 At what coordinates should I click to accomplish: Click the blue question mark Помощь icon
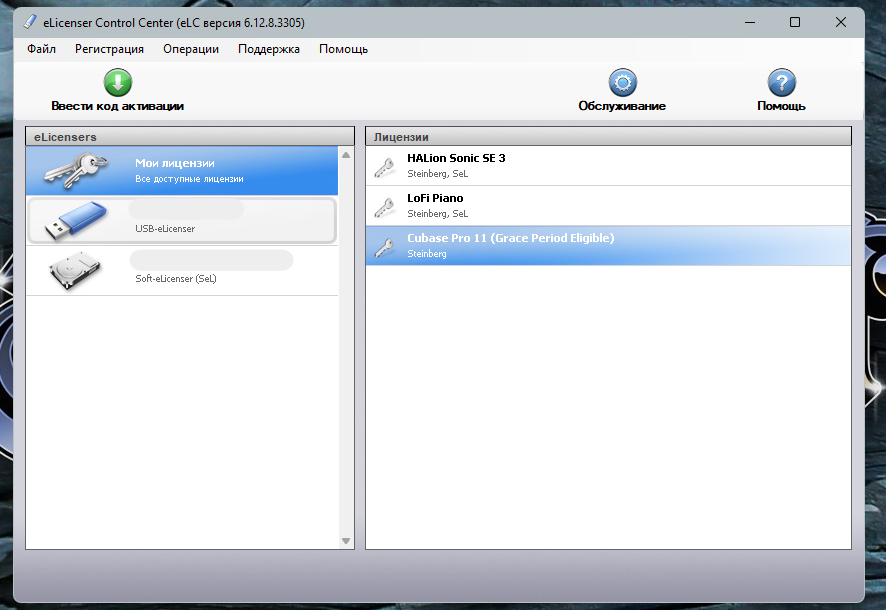(x=781, y=82)
